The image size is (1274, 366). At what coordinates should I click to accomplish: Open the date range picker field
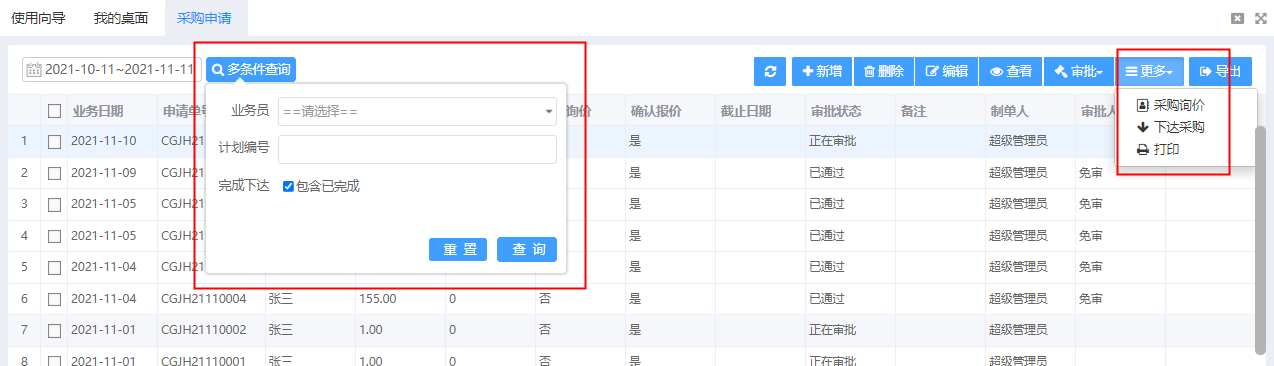112,70
